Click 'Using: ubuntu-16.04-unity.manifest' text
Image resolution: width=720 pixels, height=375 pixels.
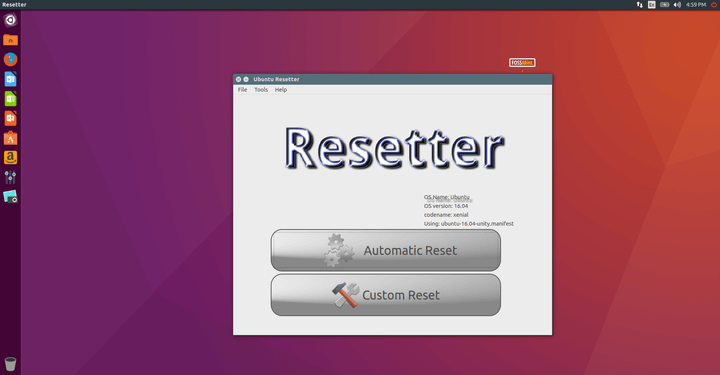pyautogui.click(x=469, y=224)
